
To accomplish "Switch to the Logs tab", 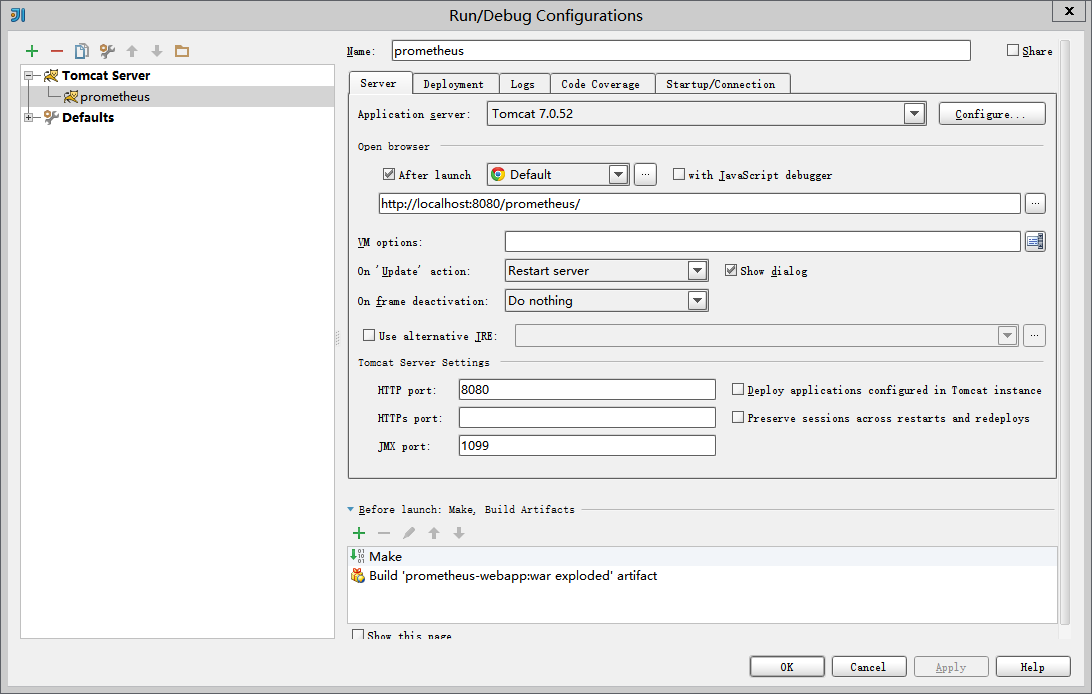I will point(524,84).
